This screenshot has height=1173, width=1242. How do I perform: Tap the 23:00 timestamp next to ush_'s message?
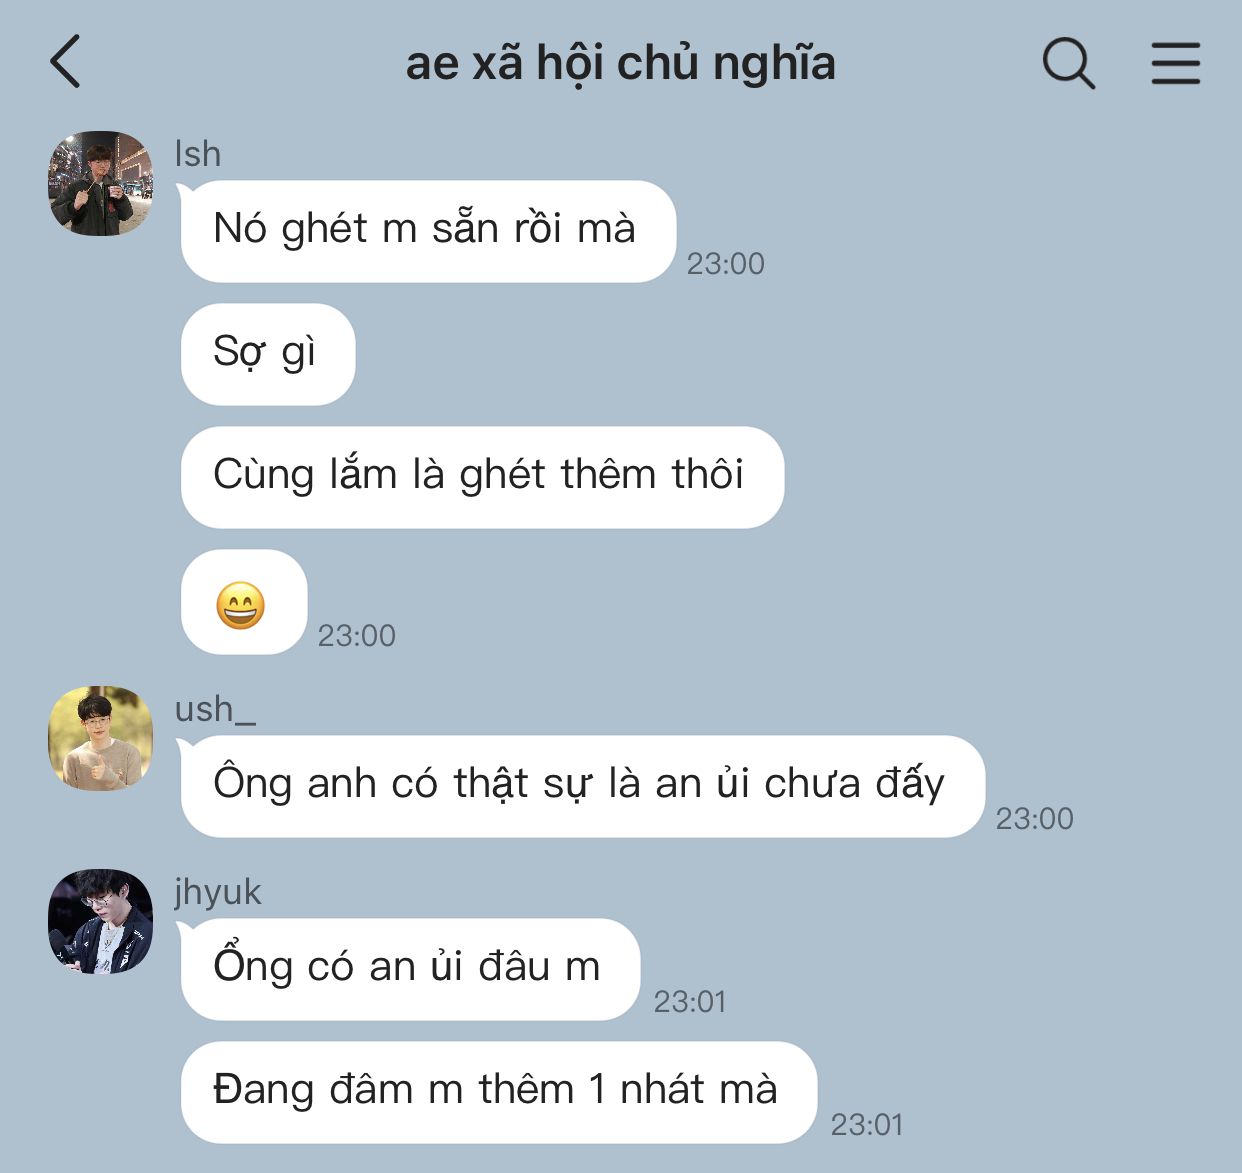click(1034, 818)
